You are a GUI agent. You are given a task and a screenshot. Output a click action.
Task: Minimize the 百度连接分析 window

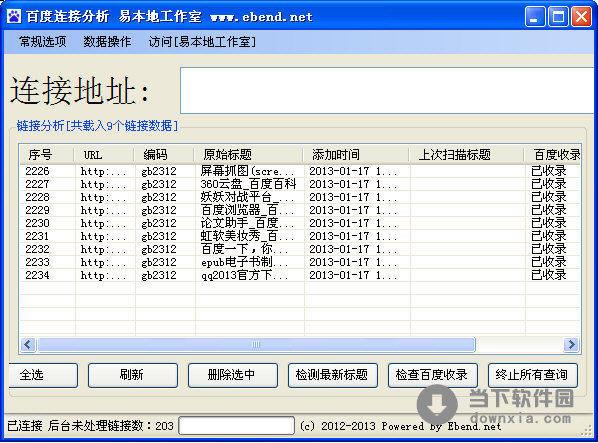(535, 17)
